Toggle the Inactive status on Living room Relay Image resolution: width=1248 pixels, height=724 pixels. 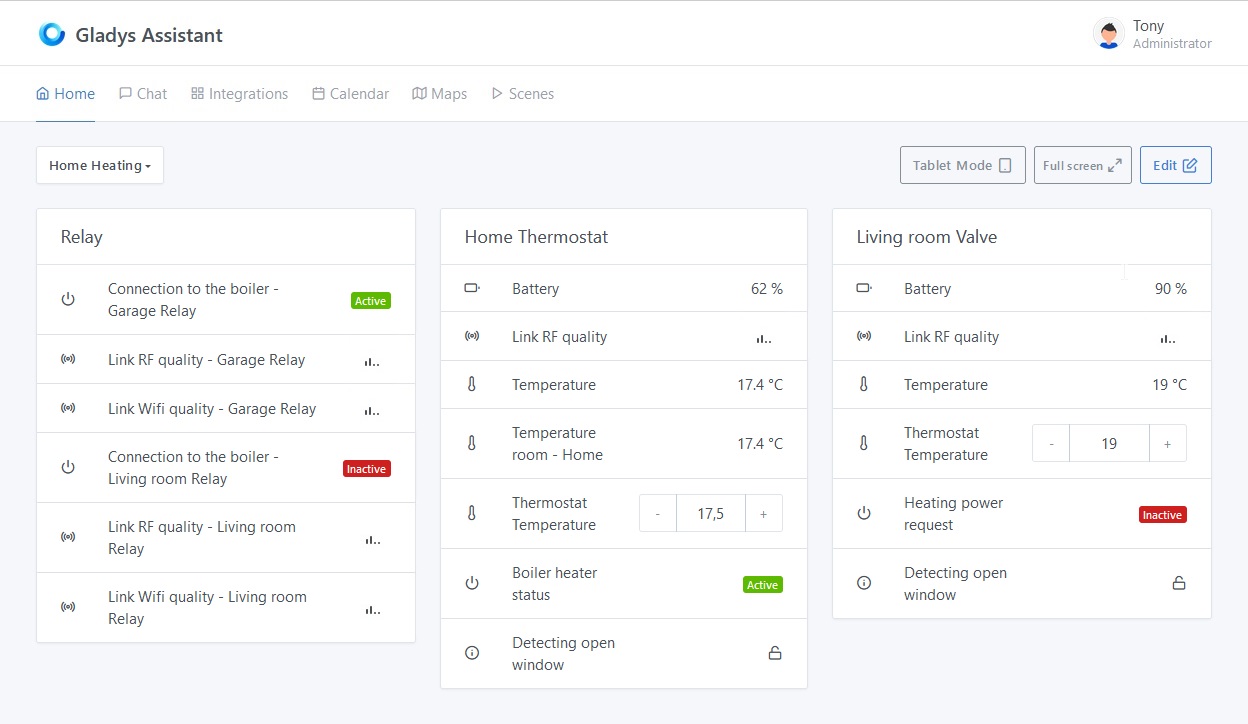click(366, 467)
